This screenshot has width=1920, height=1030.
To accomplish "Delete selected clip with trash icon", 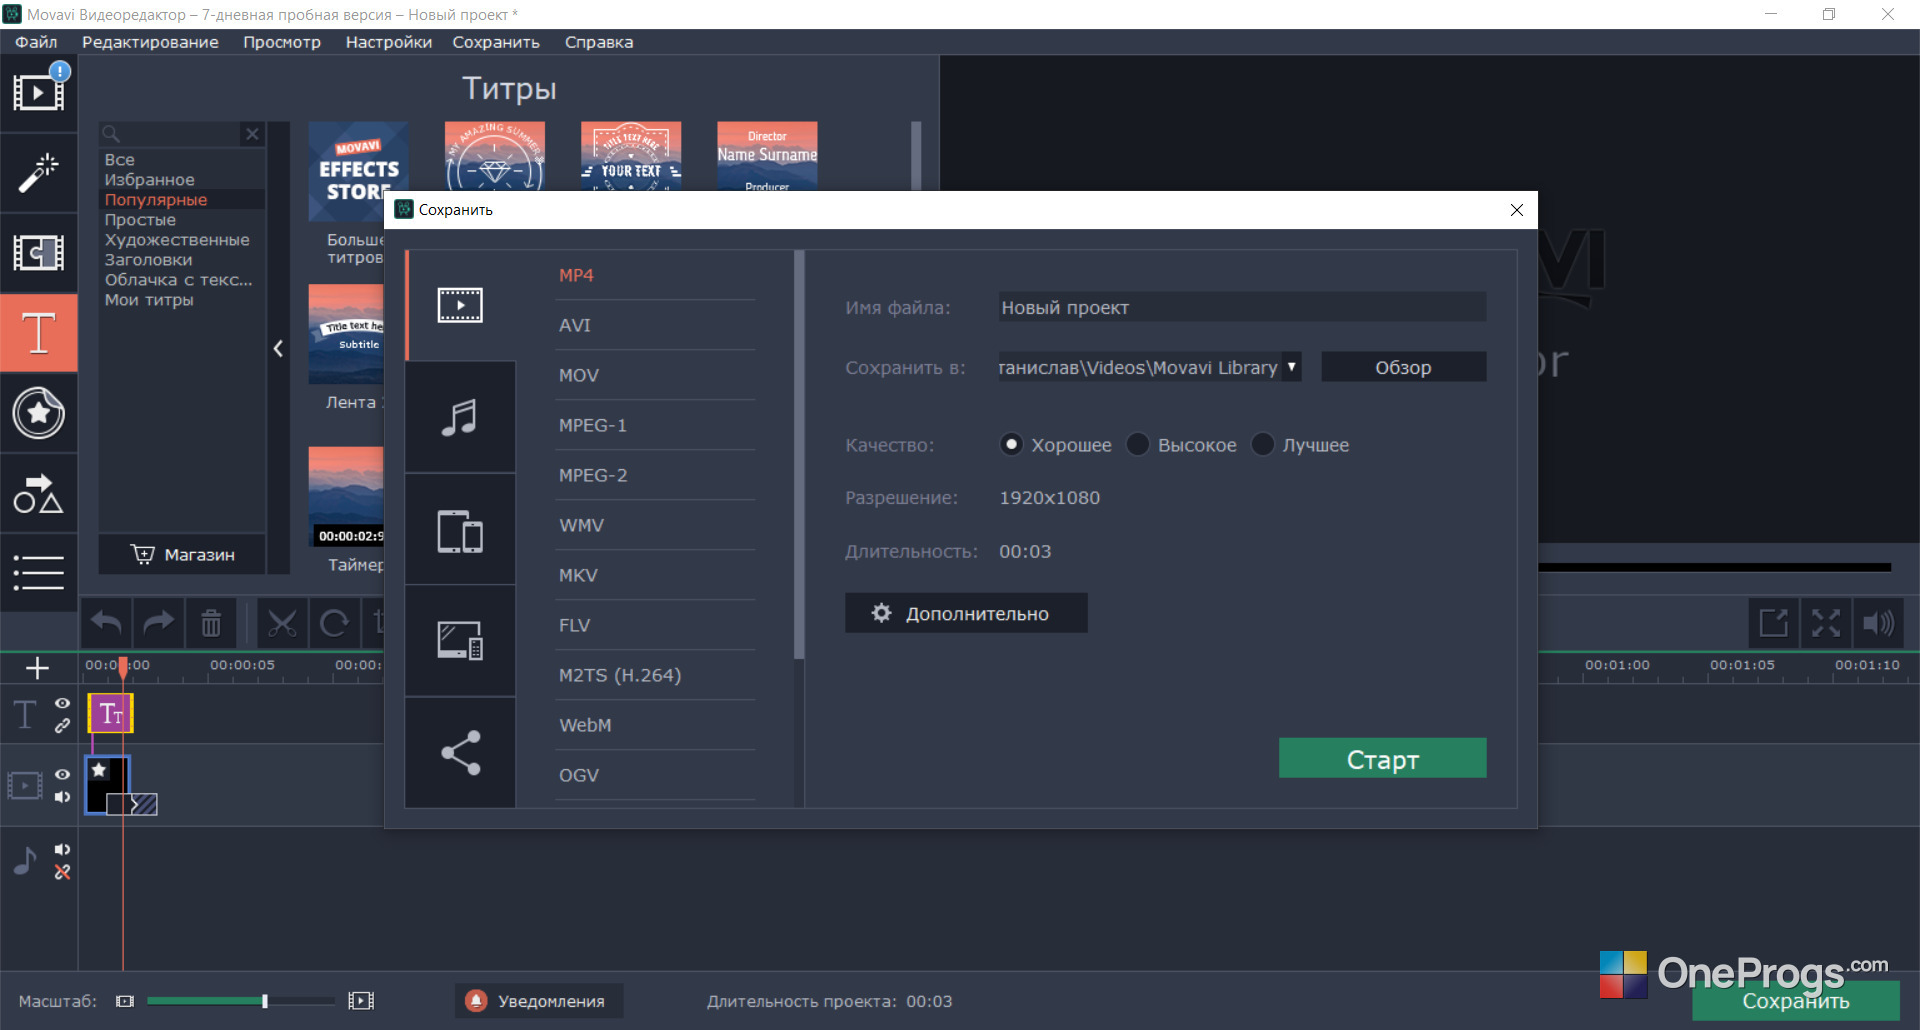I will (211, 624).
